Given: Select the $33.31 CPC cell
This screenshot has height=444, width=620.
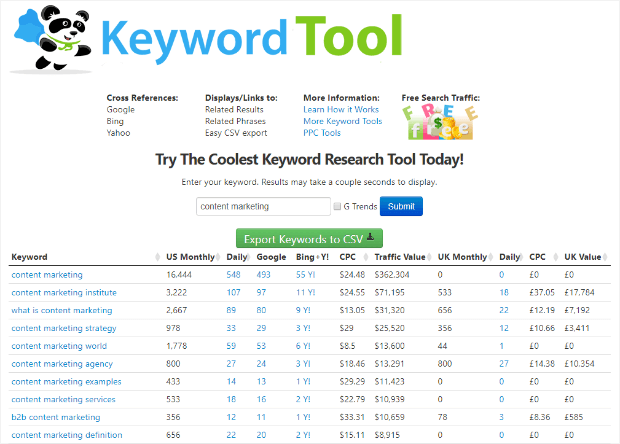Looking at the screenshot, I should [352, 417].
